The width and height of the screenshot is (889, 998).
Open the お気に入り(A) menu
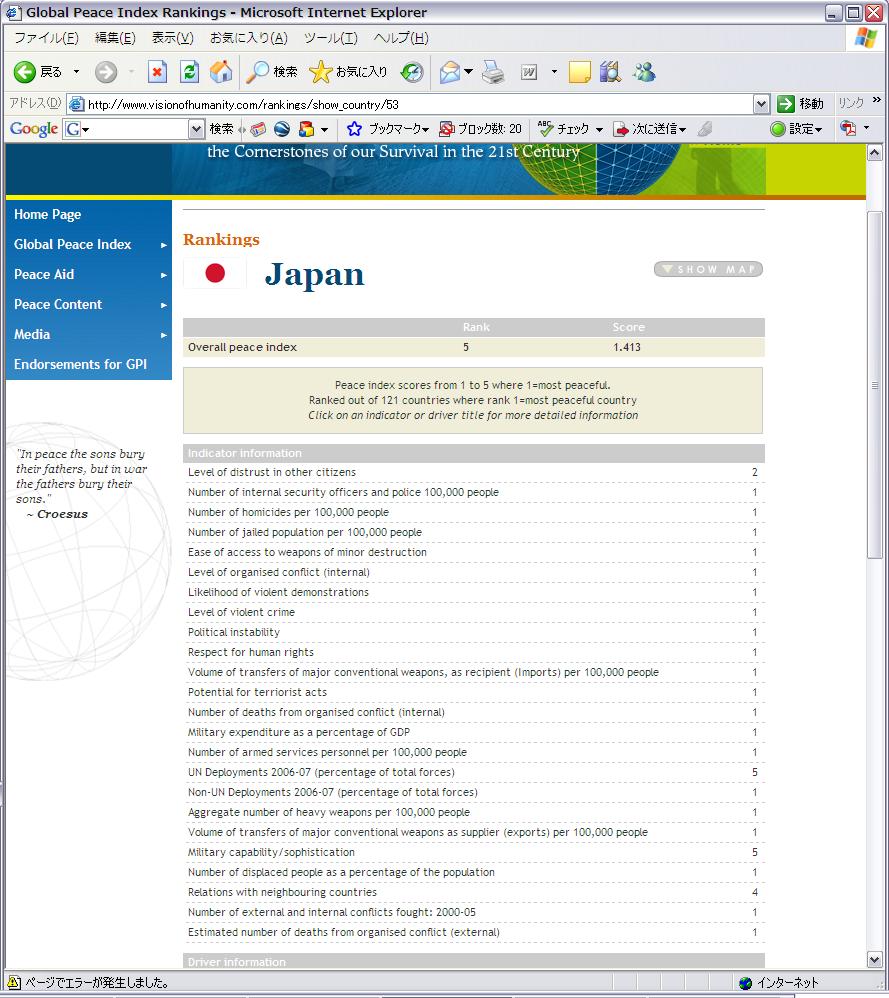[249, 38]
